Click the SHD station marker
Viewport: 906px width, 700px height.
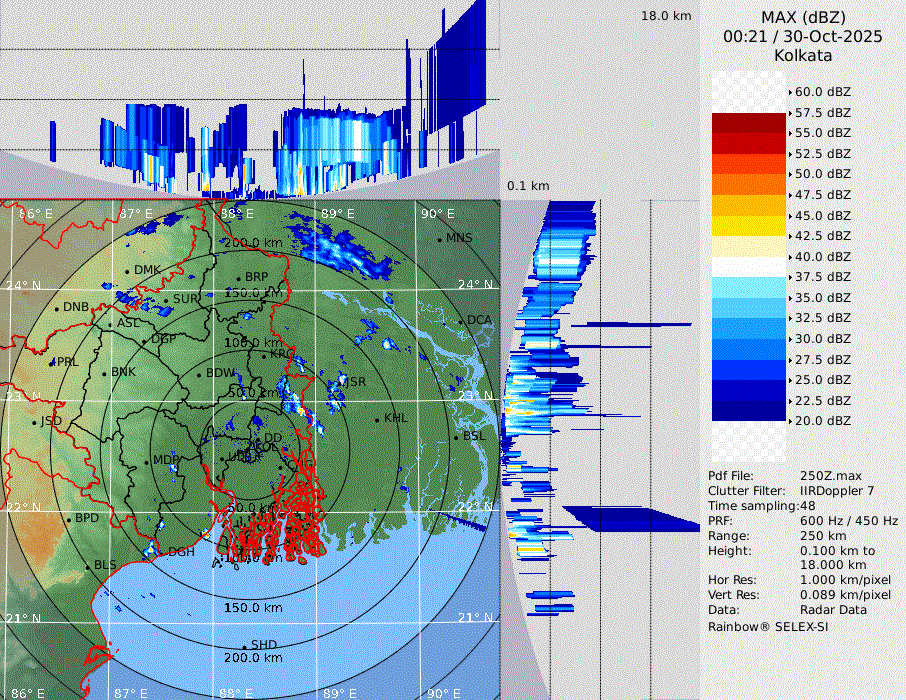[x=245, y=645]
